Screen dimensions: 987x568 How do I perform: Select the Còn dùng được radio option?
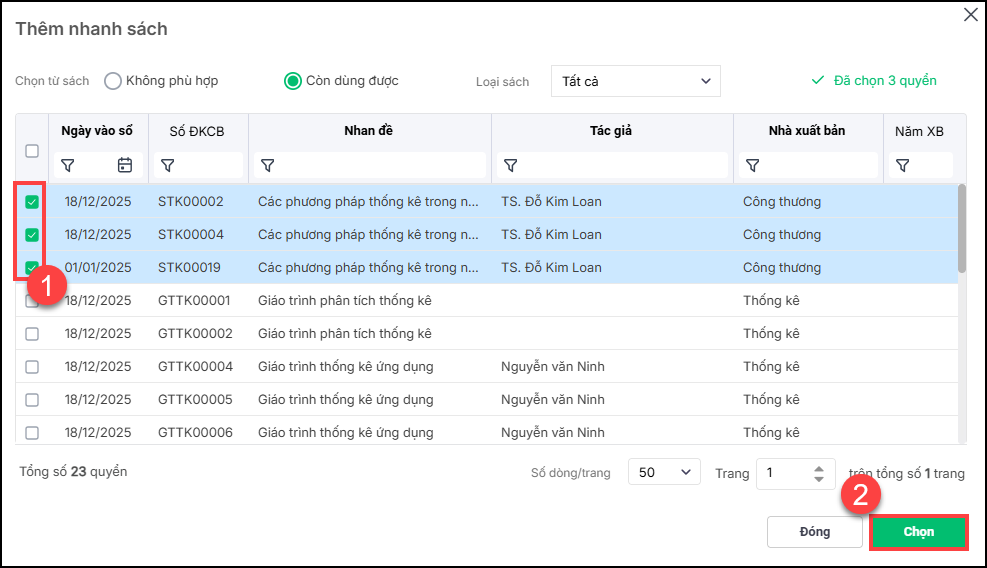click(x=293, y=81)
